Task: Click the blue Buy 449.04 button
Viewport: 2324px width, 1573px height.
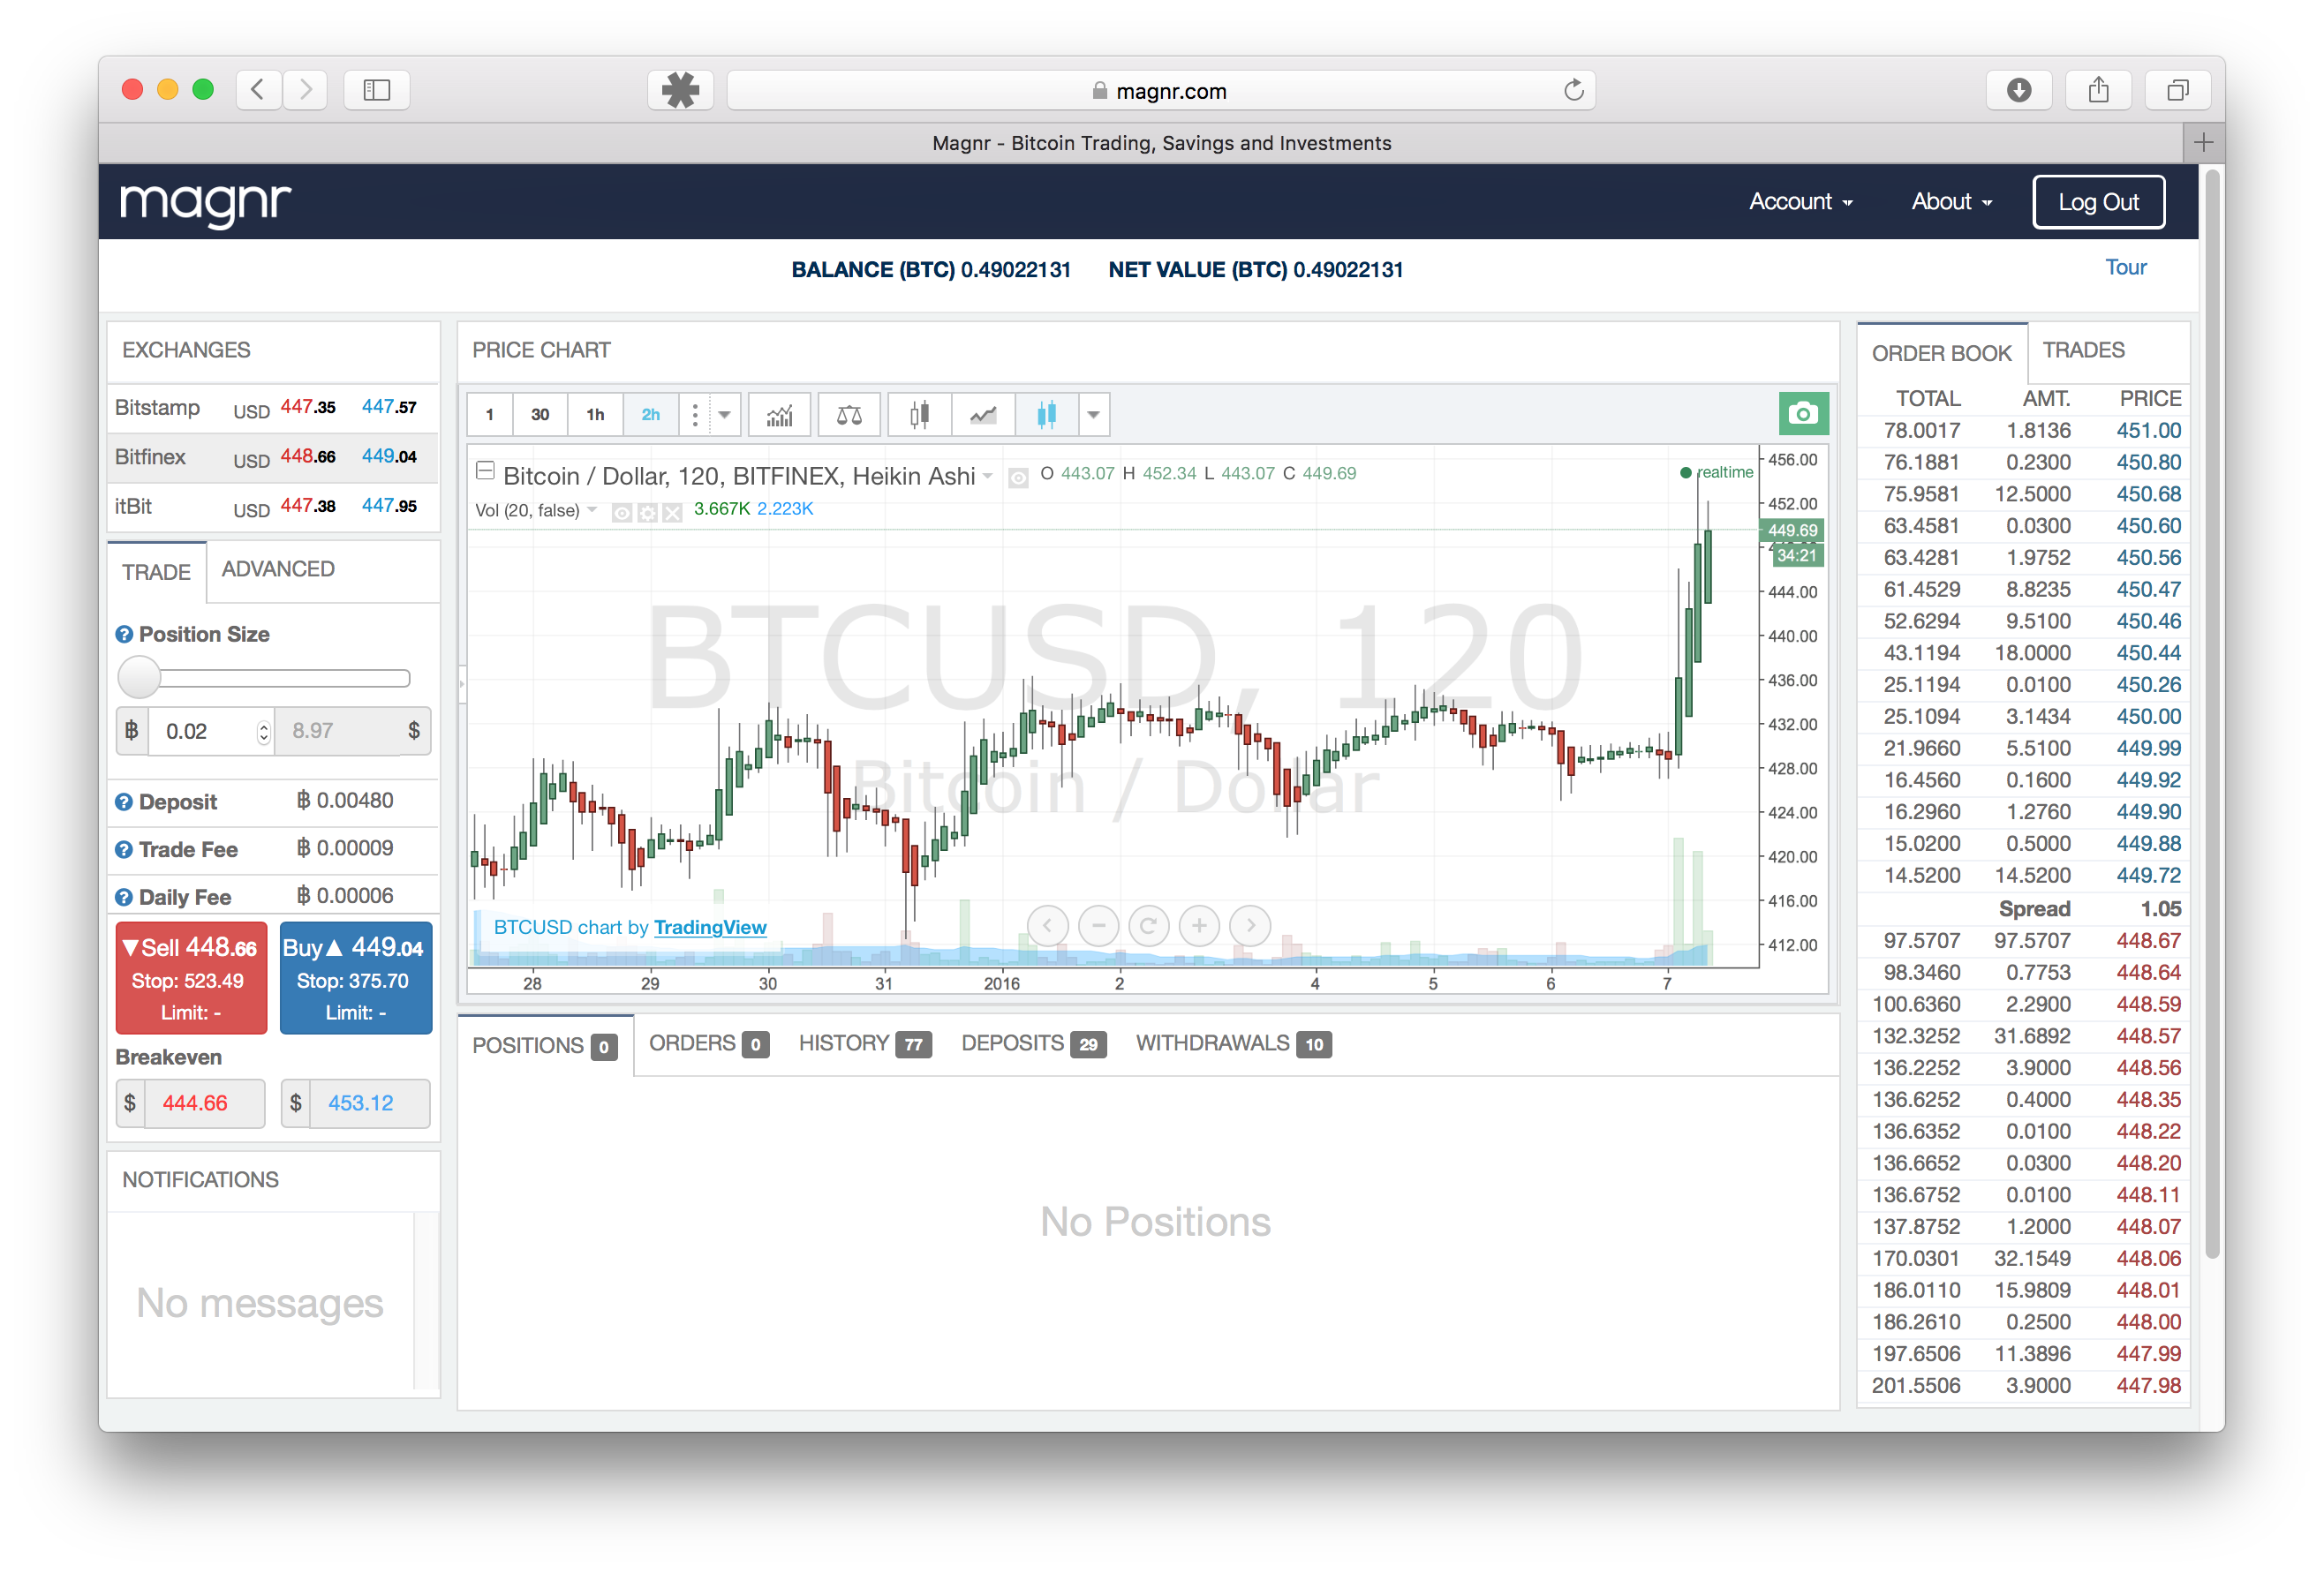Action: (x=355, y=978)
